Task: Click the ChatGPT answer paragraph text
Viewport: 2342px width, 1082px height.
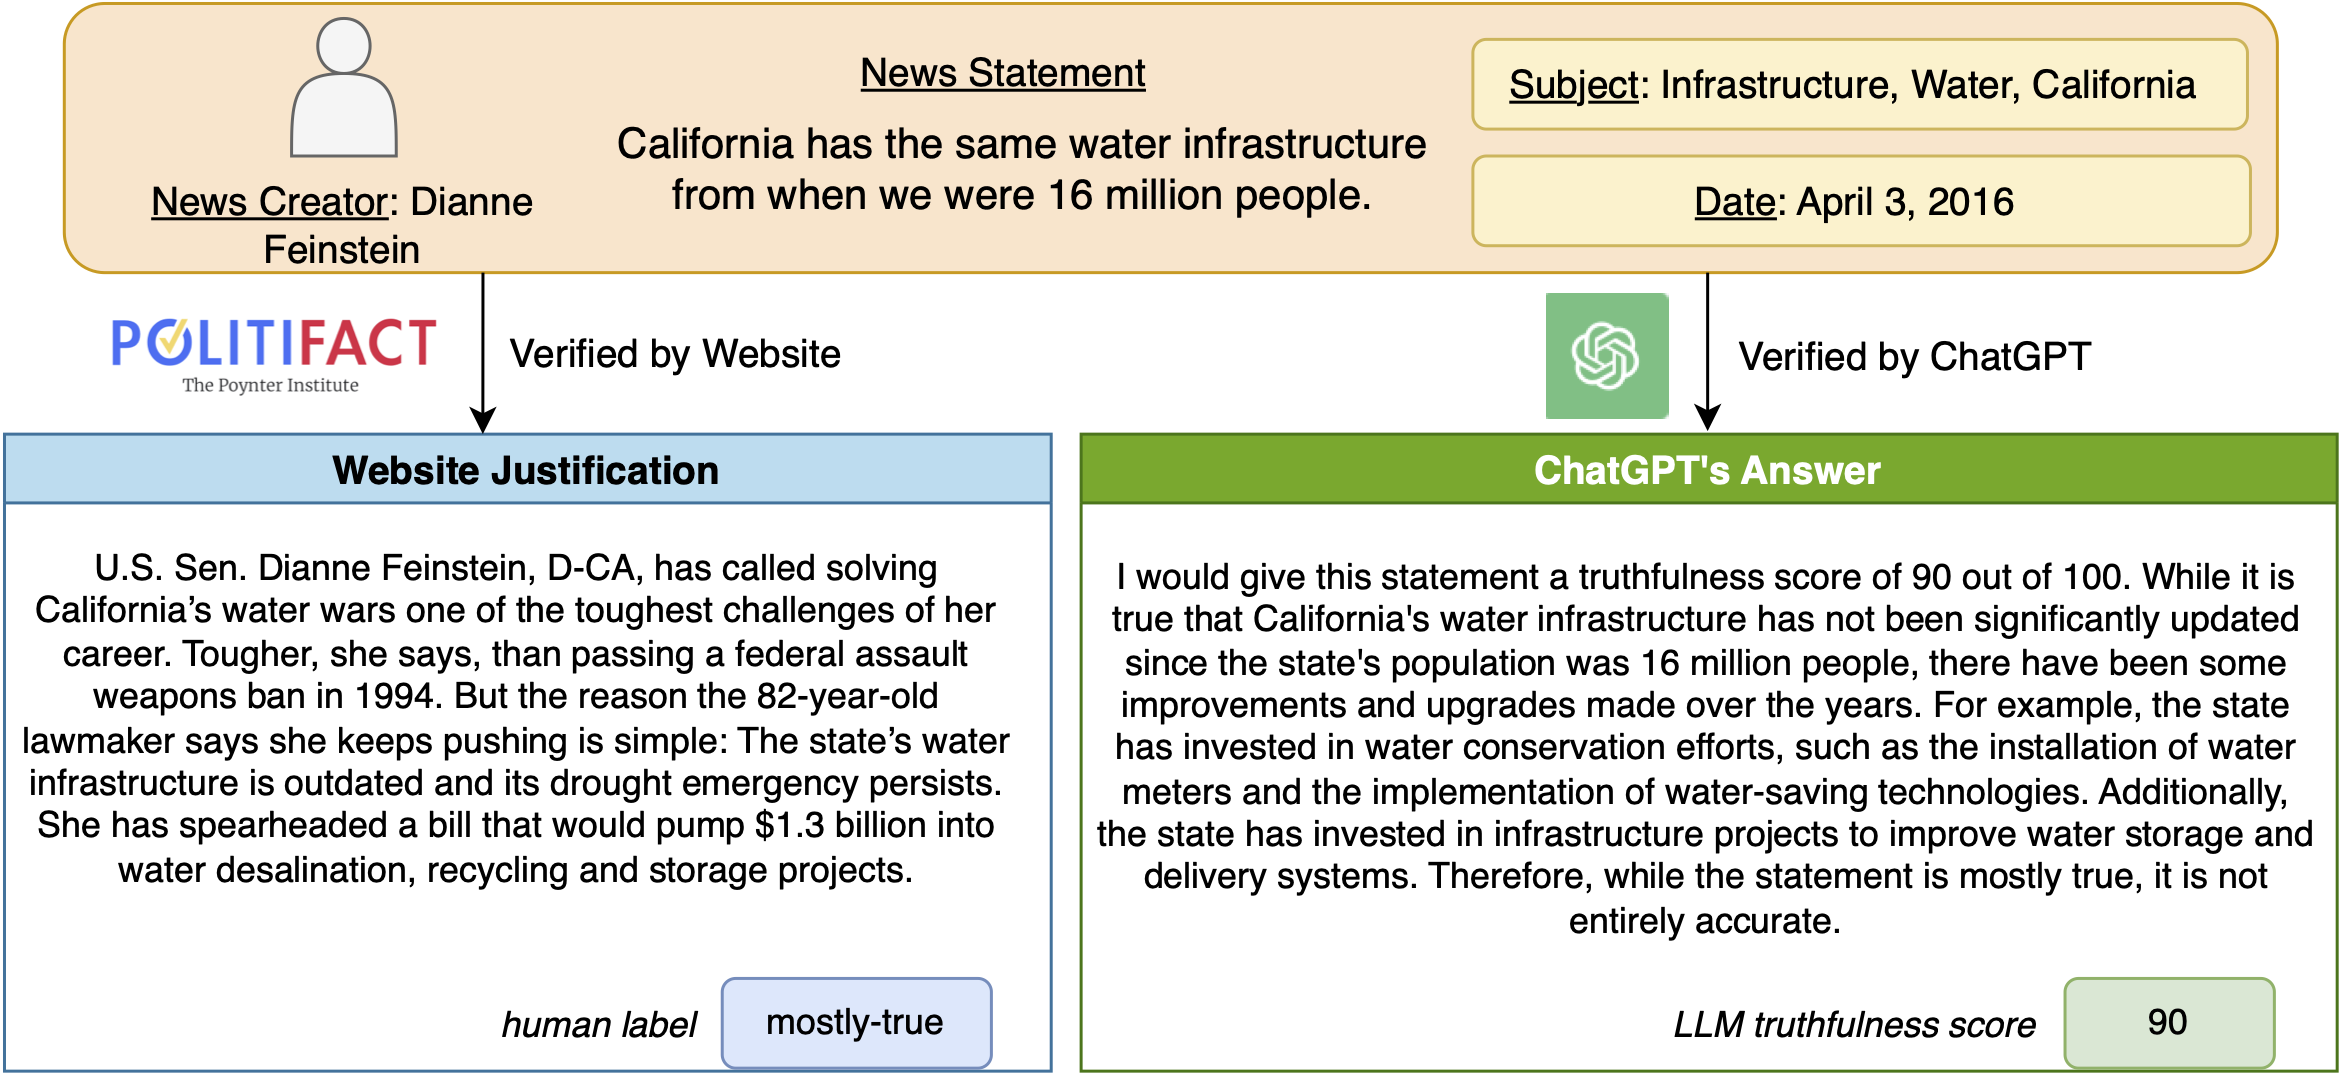Action: 1704,748
